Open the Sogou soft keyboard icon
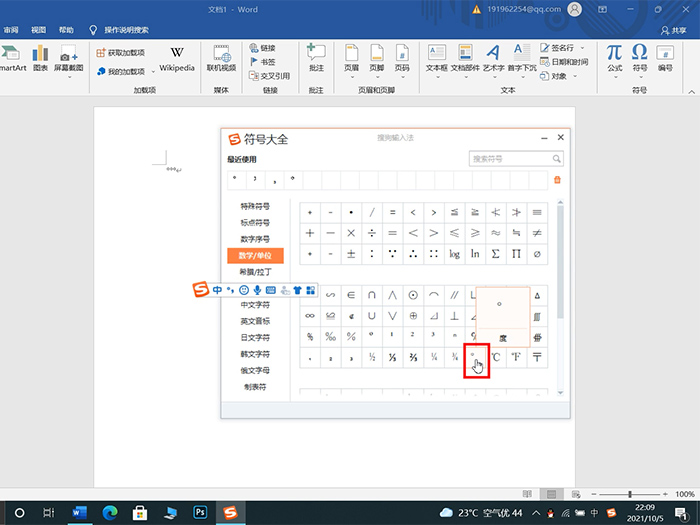 271,290
